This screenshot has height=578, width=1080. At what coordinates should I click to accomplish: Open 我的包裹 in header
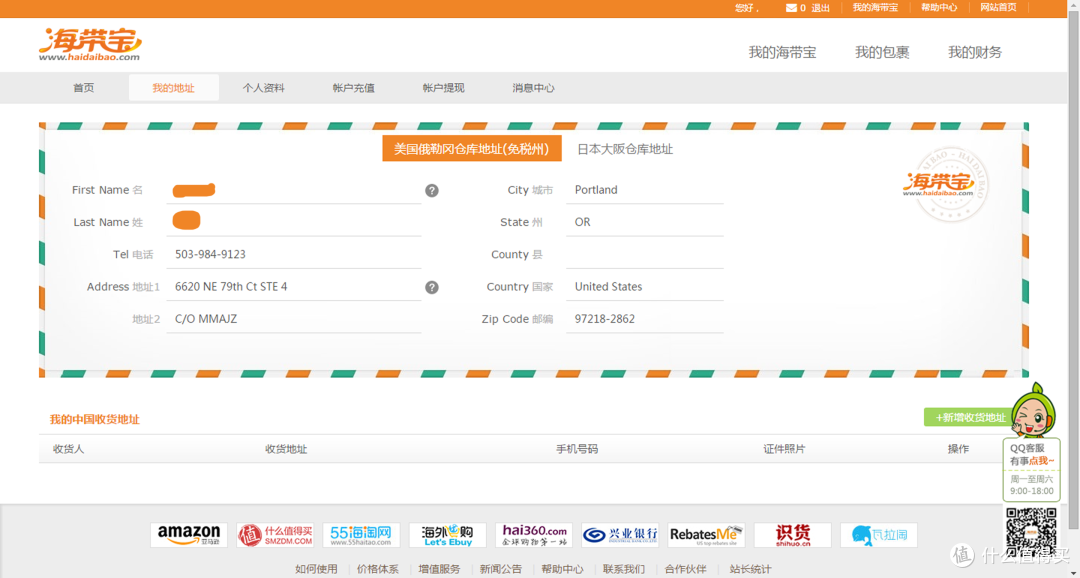[x=882, y=52]
